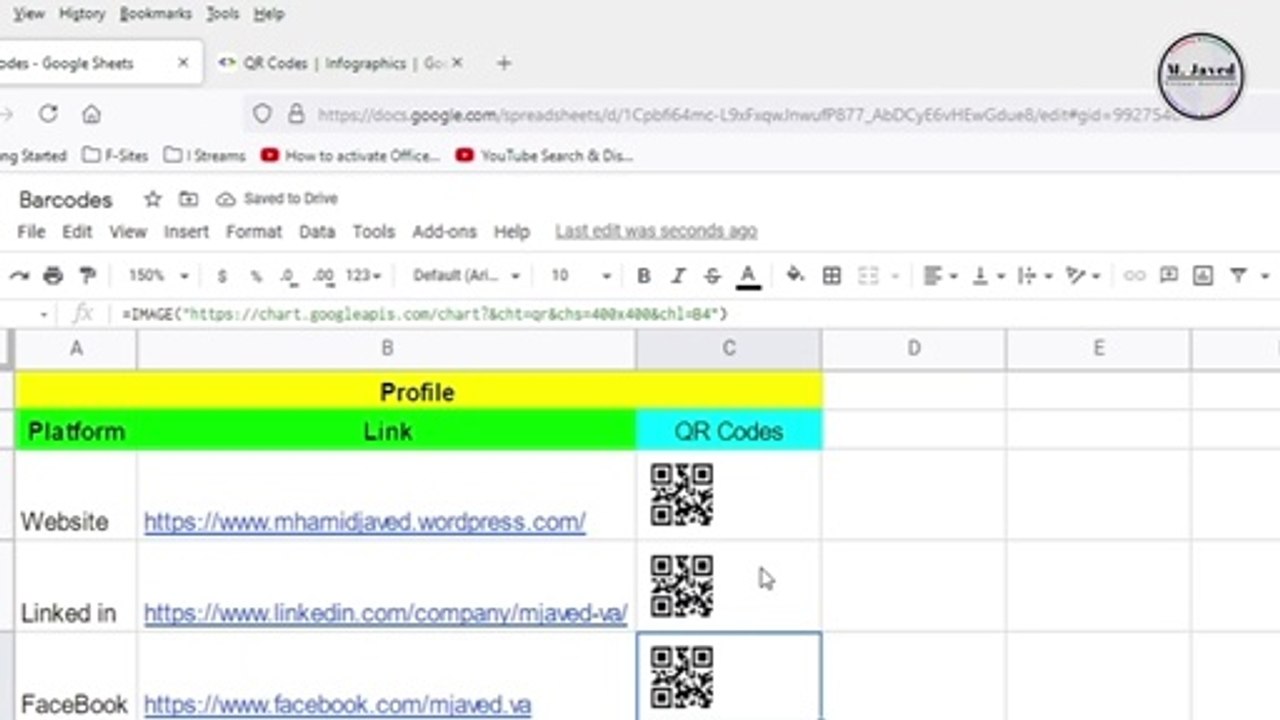
Task: Click the Merge cells icon
Action: point(868,275)
